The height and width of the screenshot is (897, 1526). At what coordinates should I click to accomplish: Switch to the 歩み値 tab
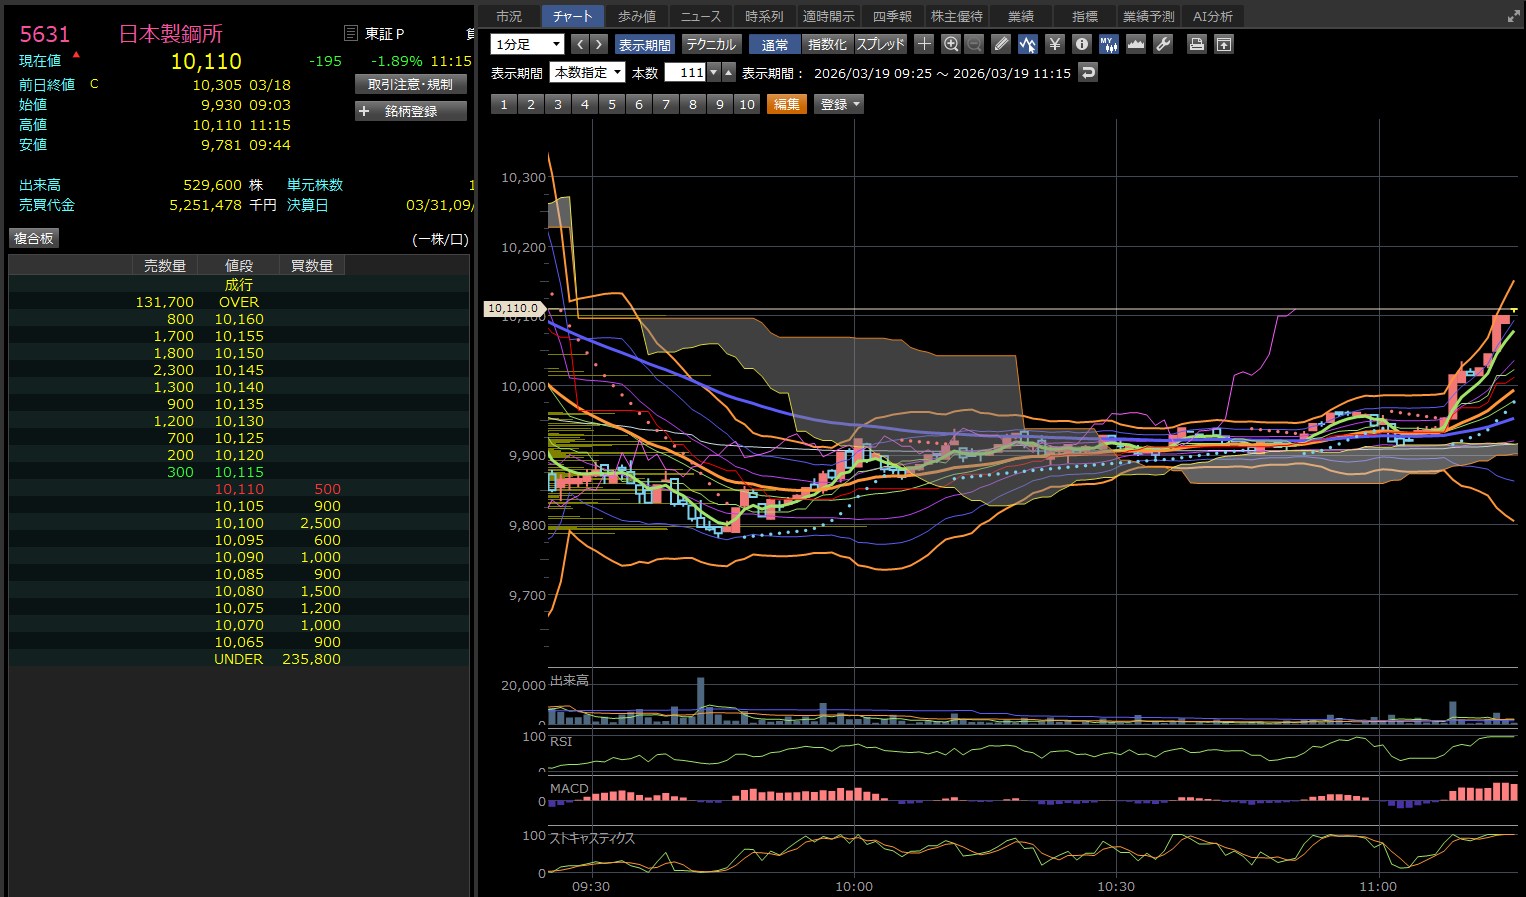[636, 16]
